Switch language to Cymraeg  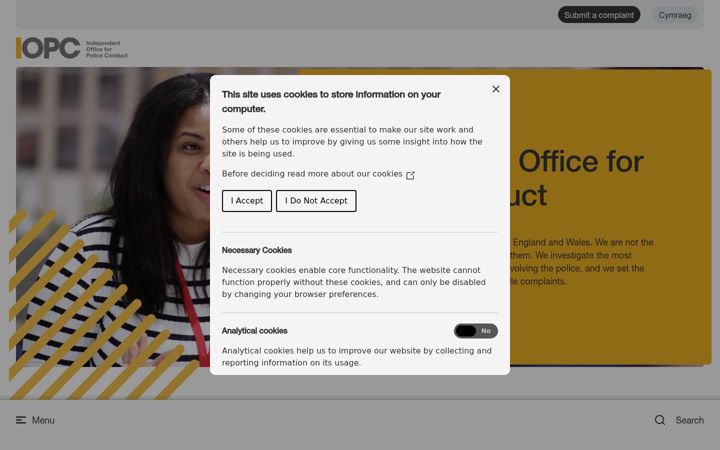coord(675,15)
